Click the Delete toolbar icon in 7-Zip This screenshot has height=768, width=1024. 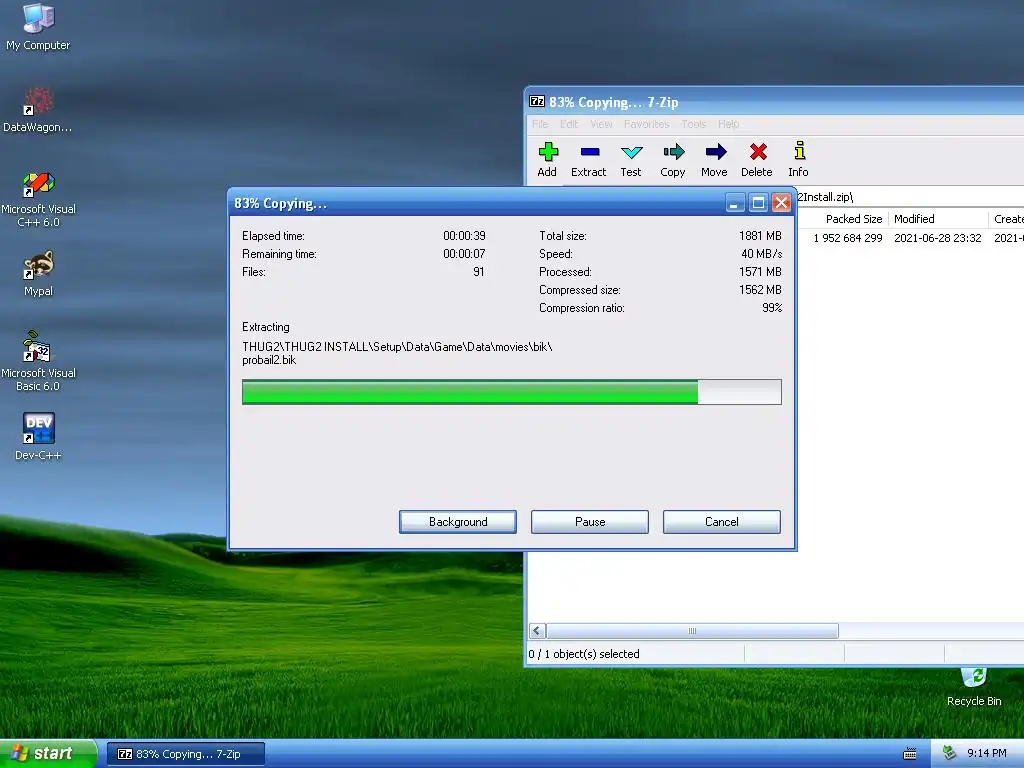(757, 159)
